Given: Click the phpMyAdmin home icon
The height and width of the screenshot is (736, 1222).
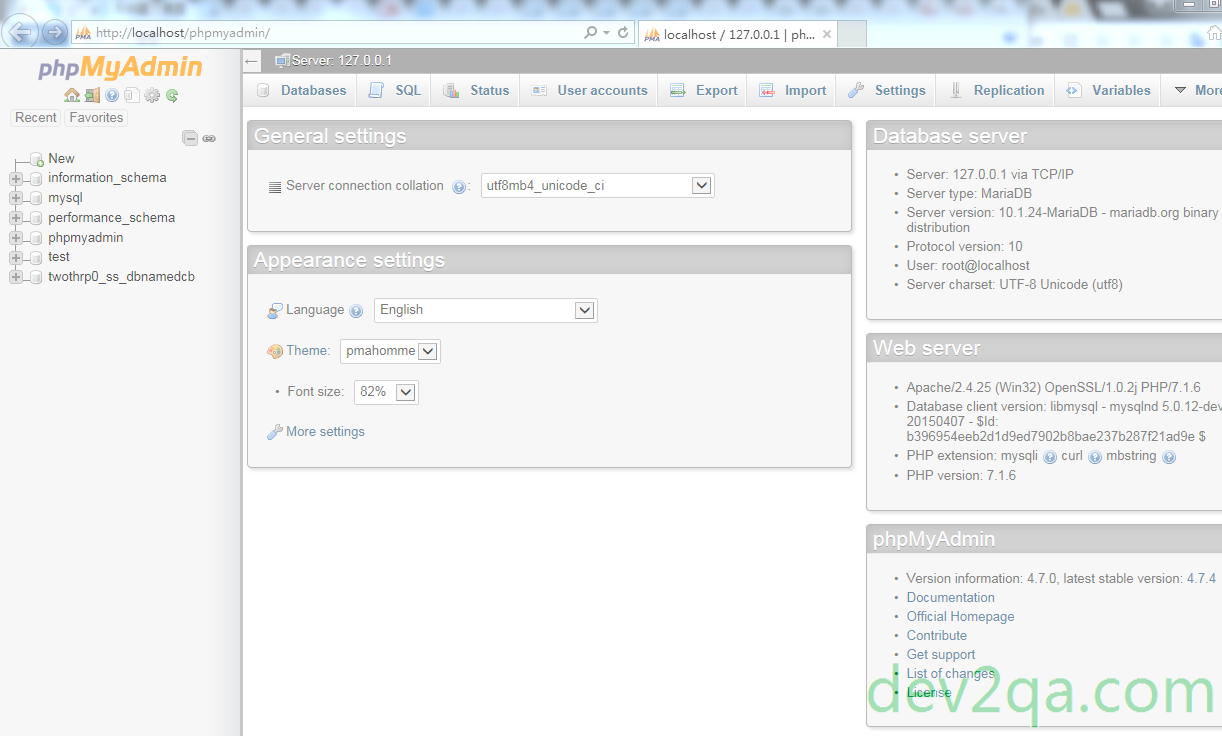Looking at the screenshot, I should pos(71,95).
